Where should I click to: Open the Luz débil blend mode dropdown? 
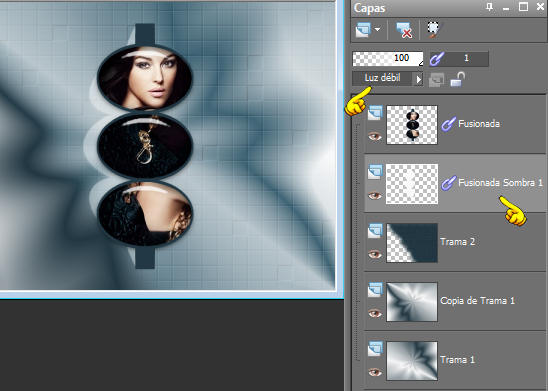(383, 78)
